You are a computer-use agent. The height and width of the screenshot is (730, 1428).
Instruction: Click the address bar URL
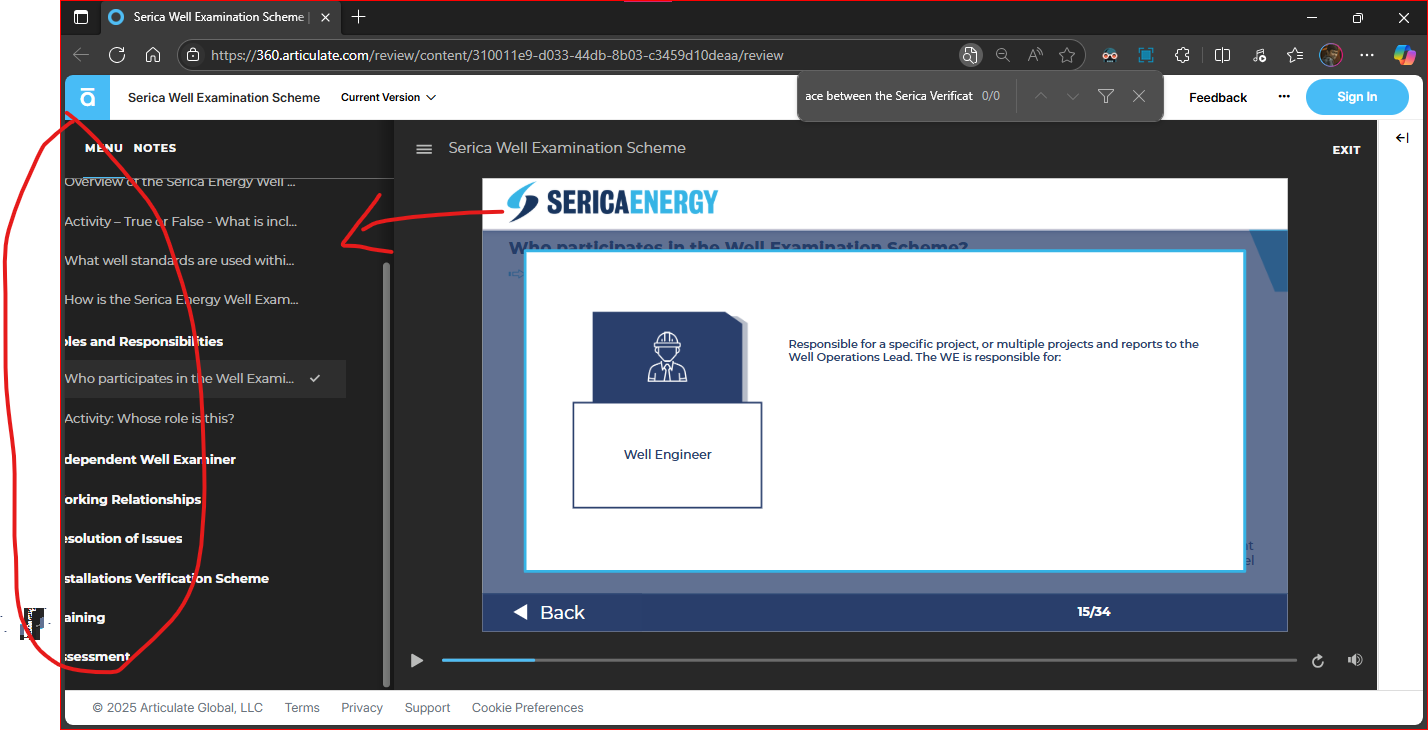[497, 55]
